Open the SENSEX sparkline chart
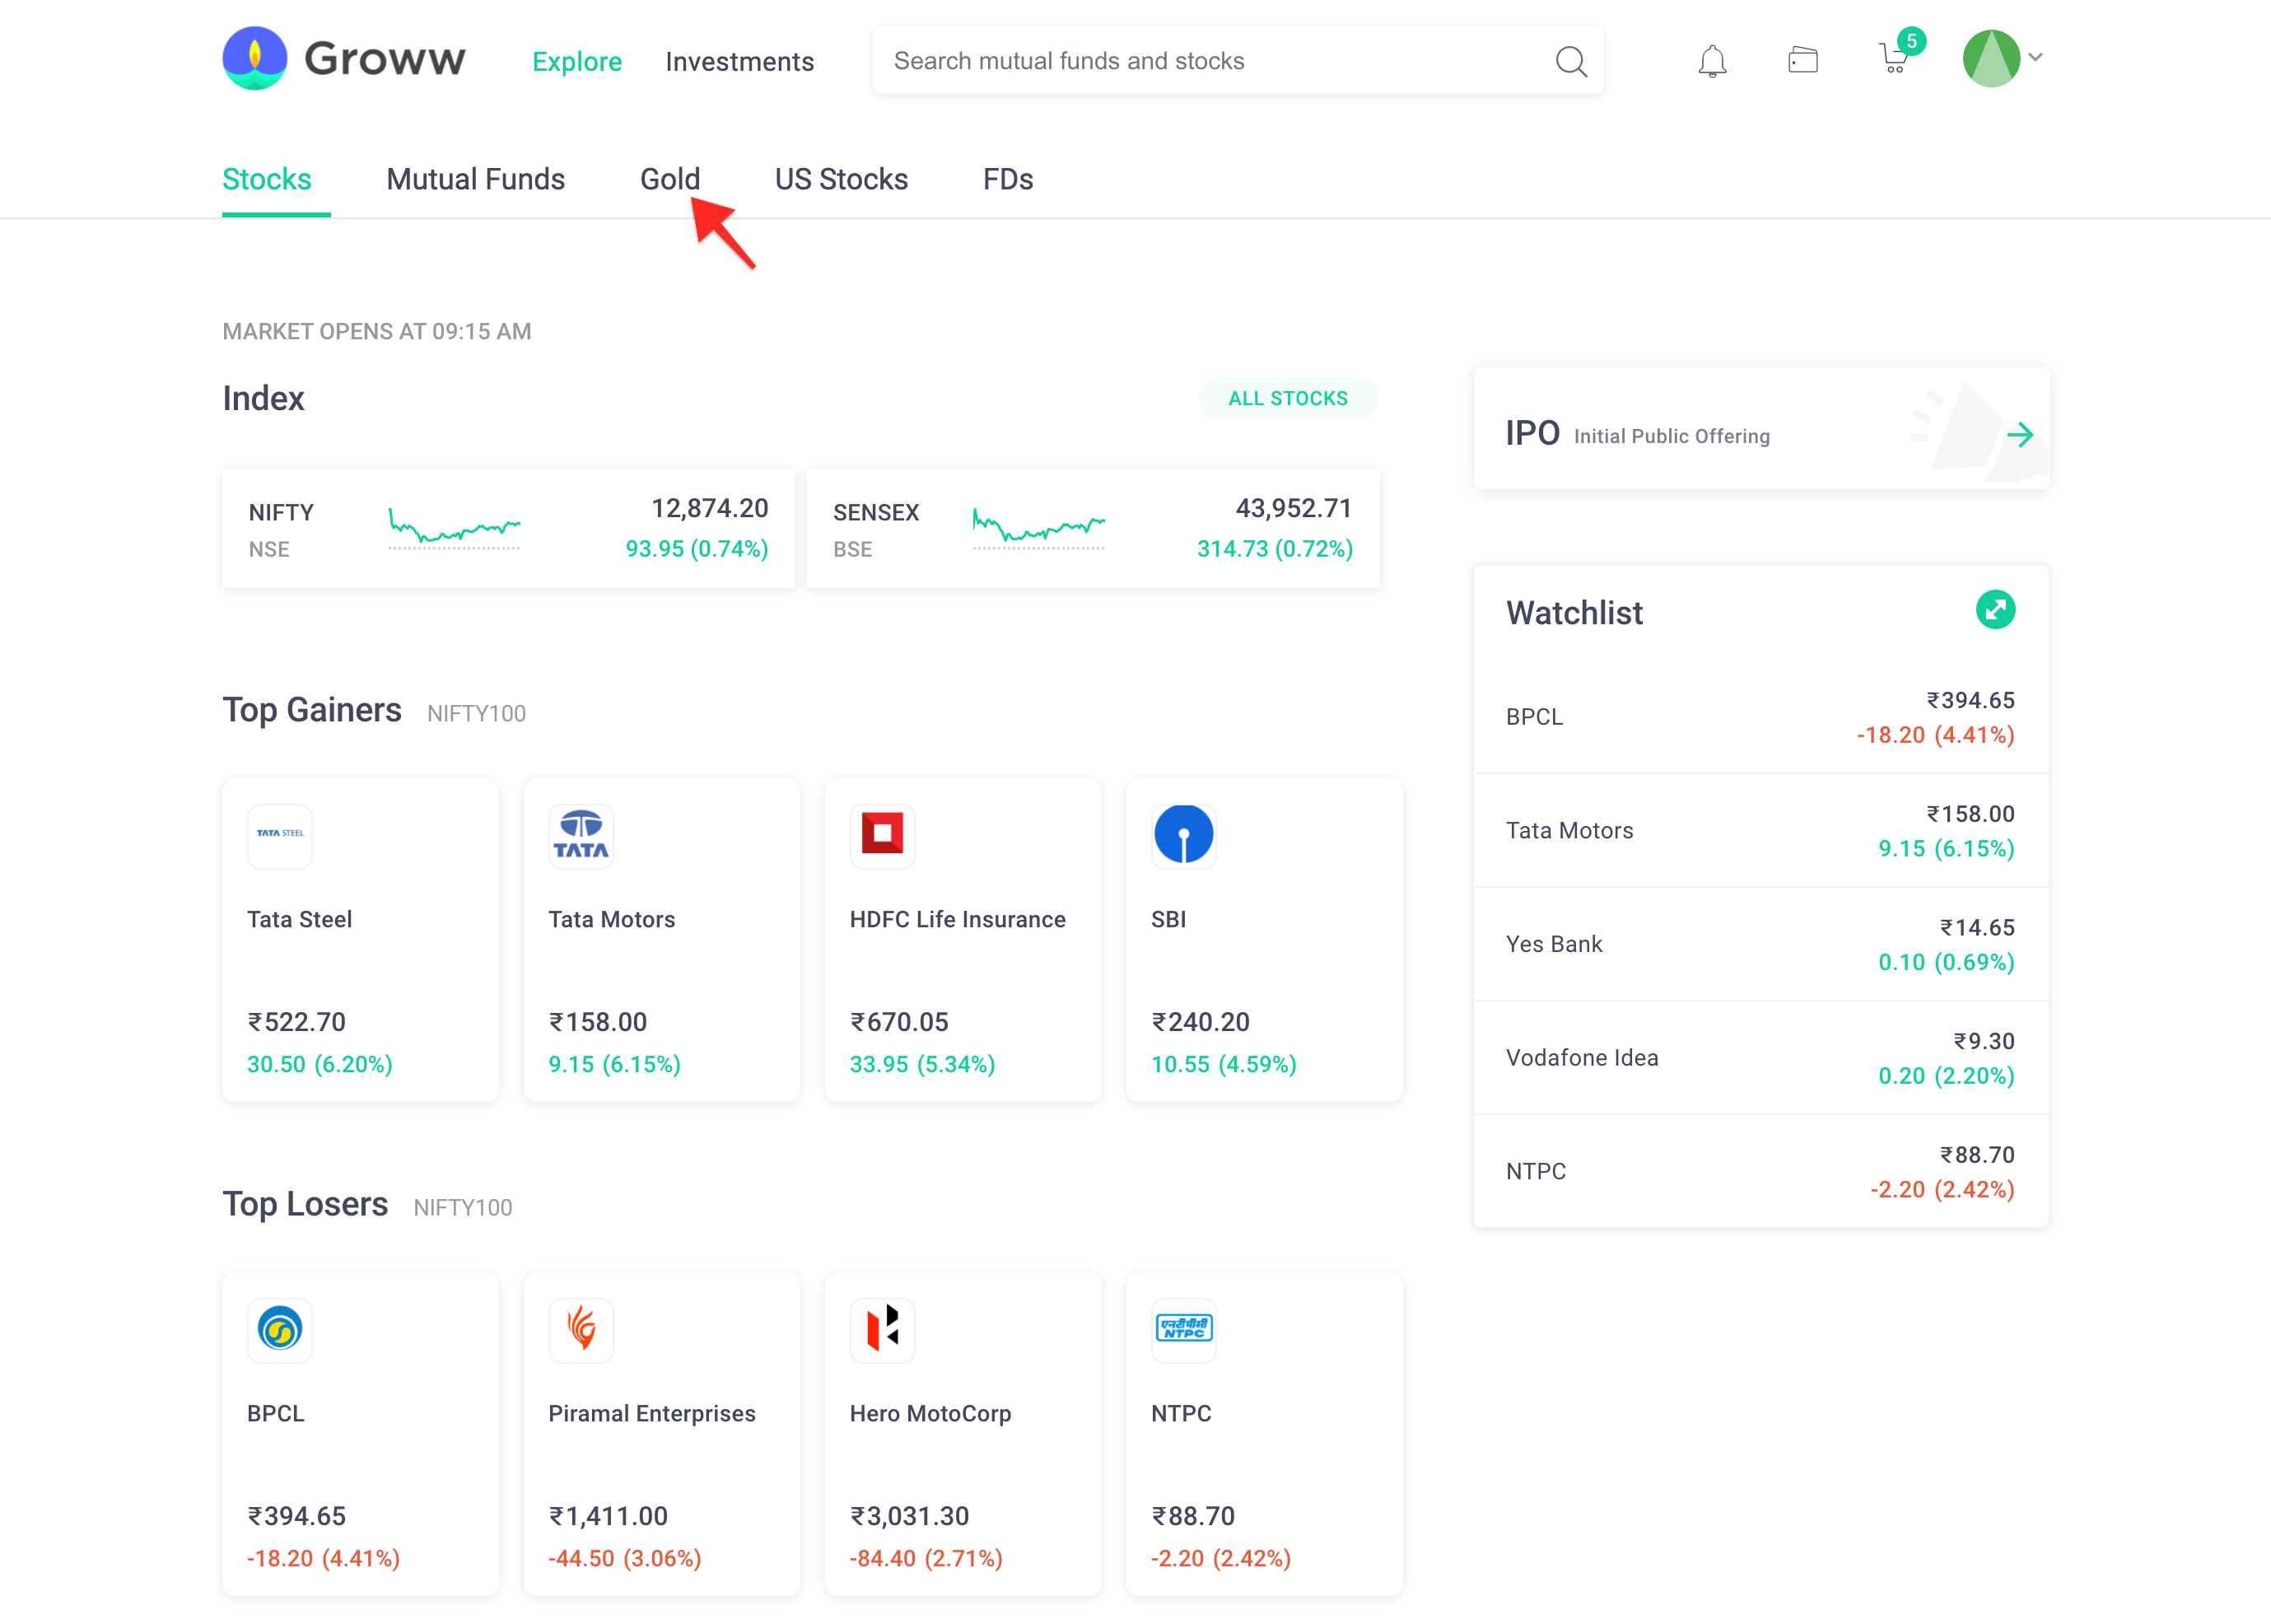Screen dimensions: 2271x1624 tap(1039, 528)
